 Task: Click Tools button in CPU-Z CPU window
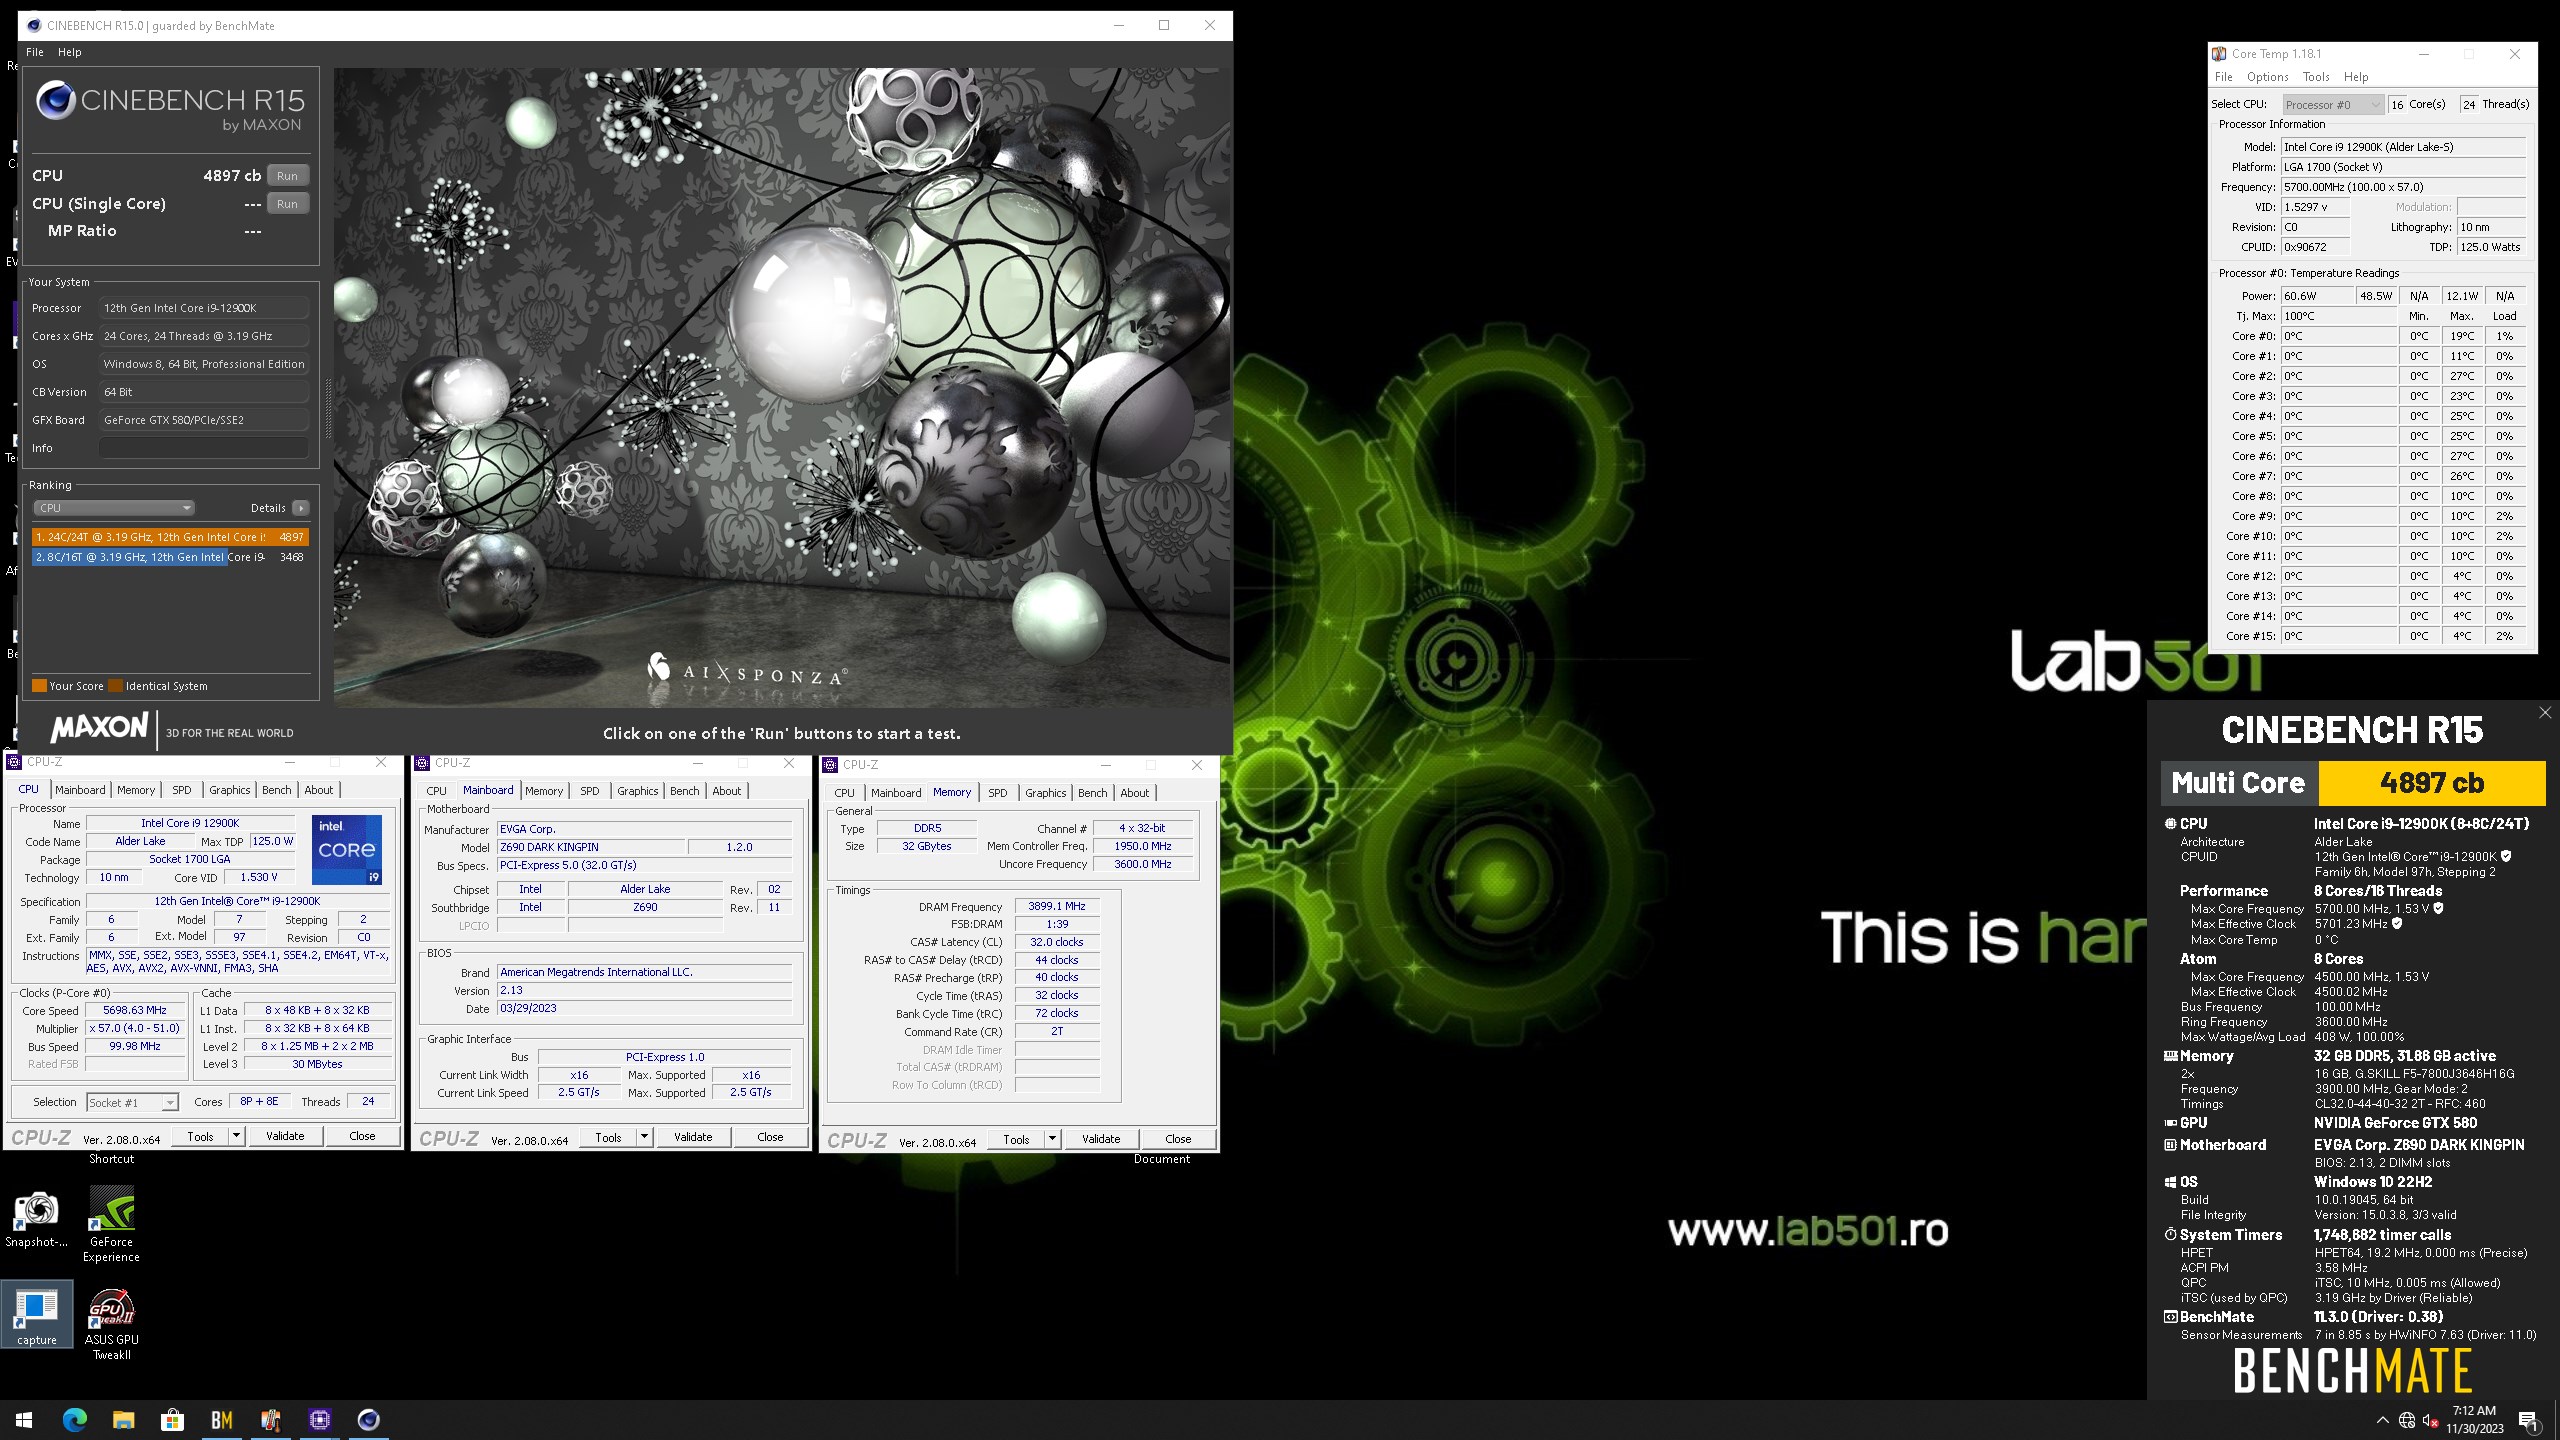(x=200, y=1136)
